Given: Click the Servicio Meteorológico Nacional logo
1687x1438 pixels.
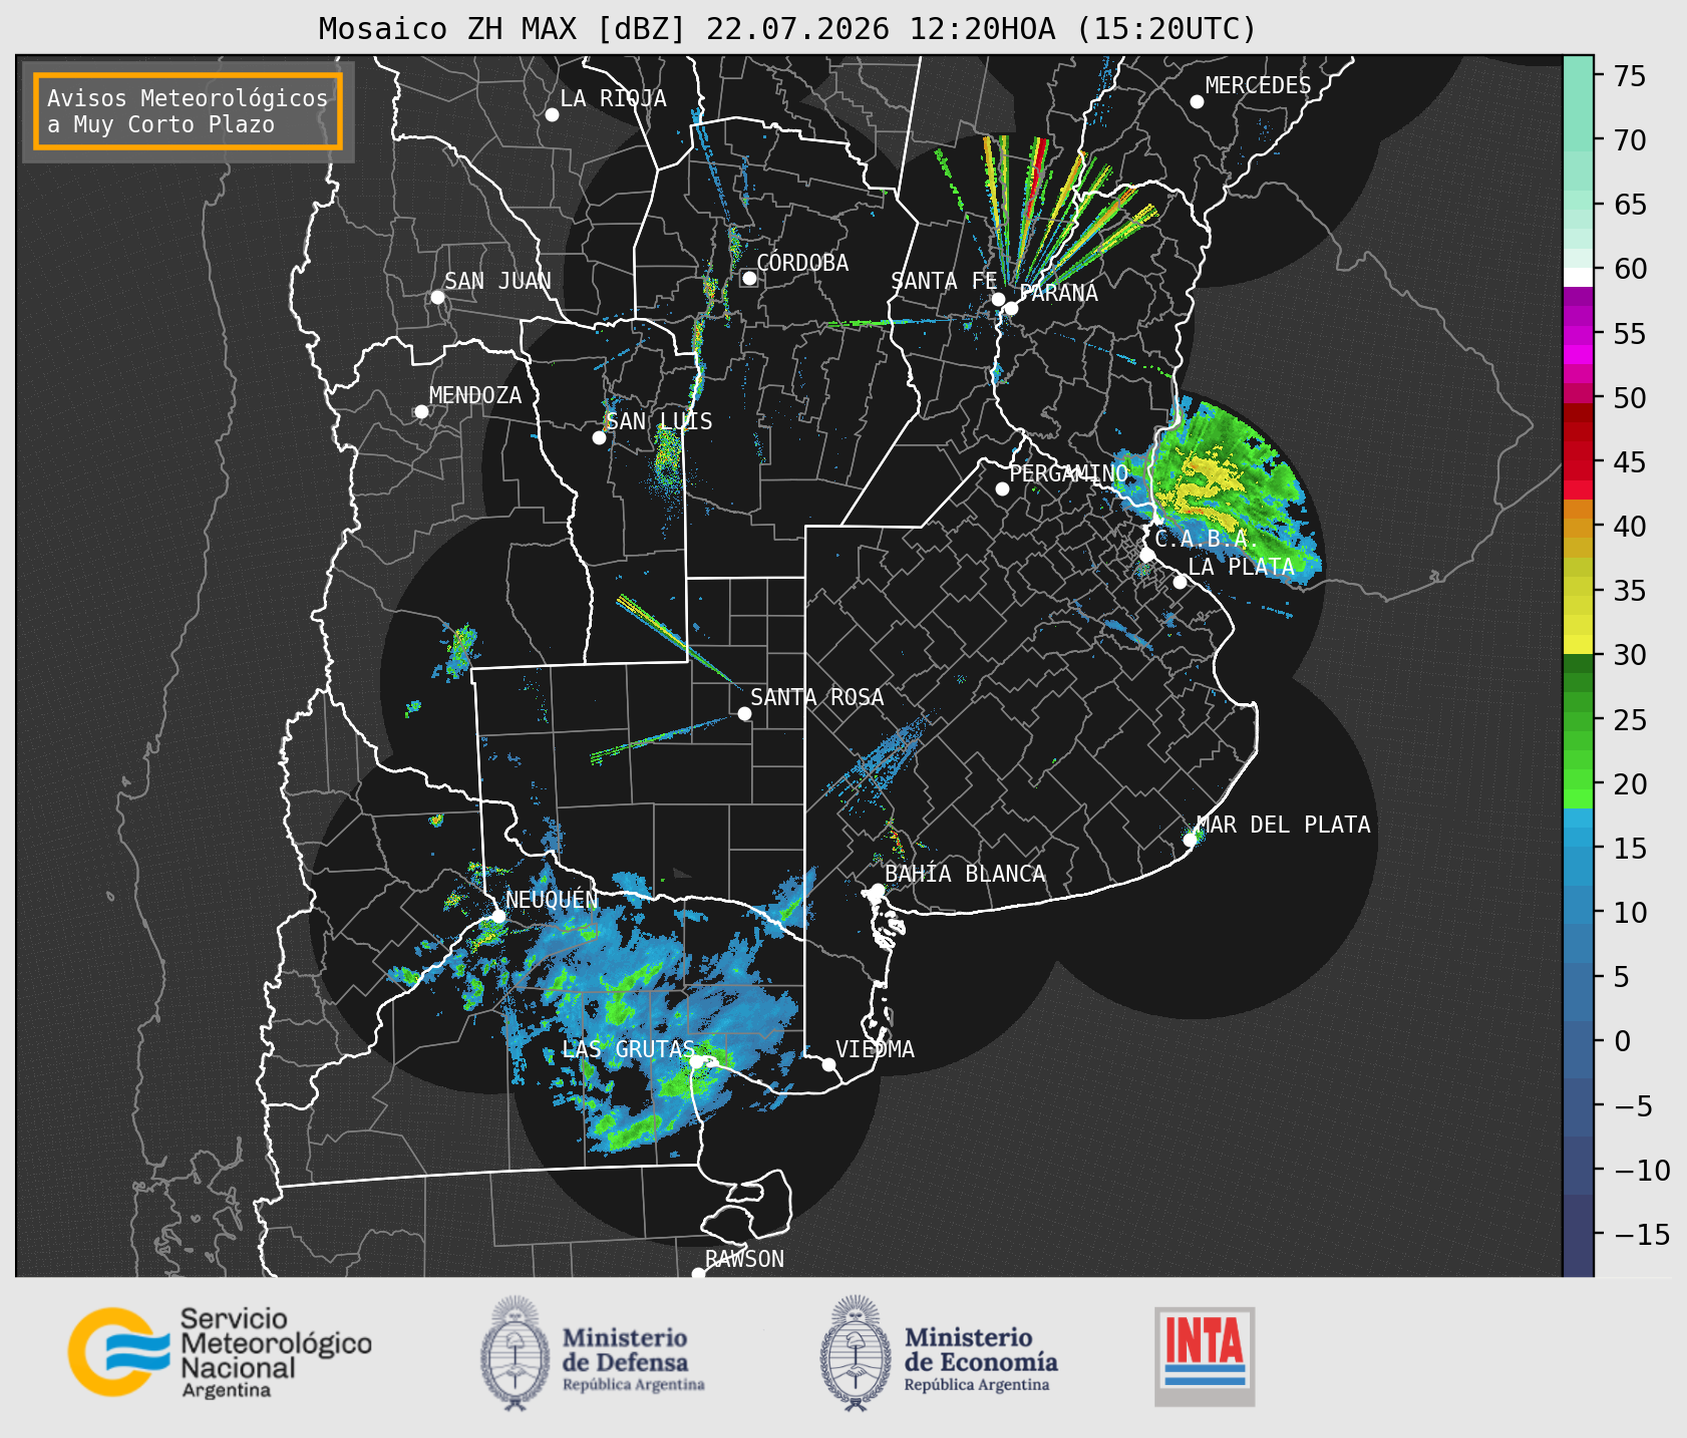Looking at the screenshot, I should (220, 1352).
